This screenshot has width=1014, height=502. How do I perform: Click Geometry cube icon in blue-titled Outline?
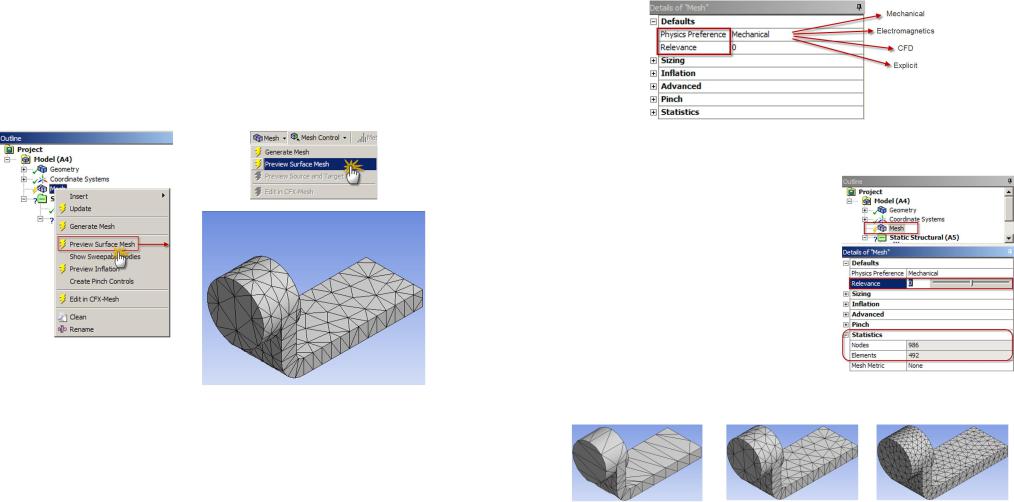pyautogui.click(x=42, y=169)
